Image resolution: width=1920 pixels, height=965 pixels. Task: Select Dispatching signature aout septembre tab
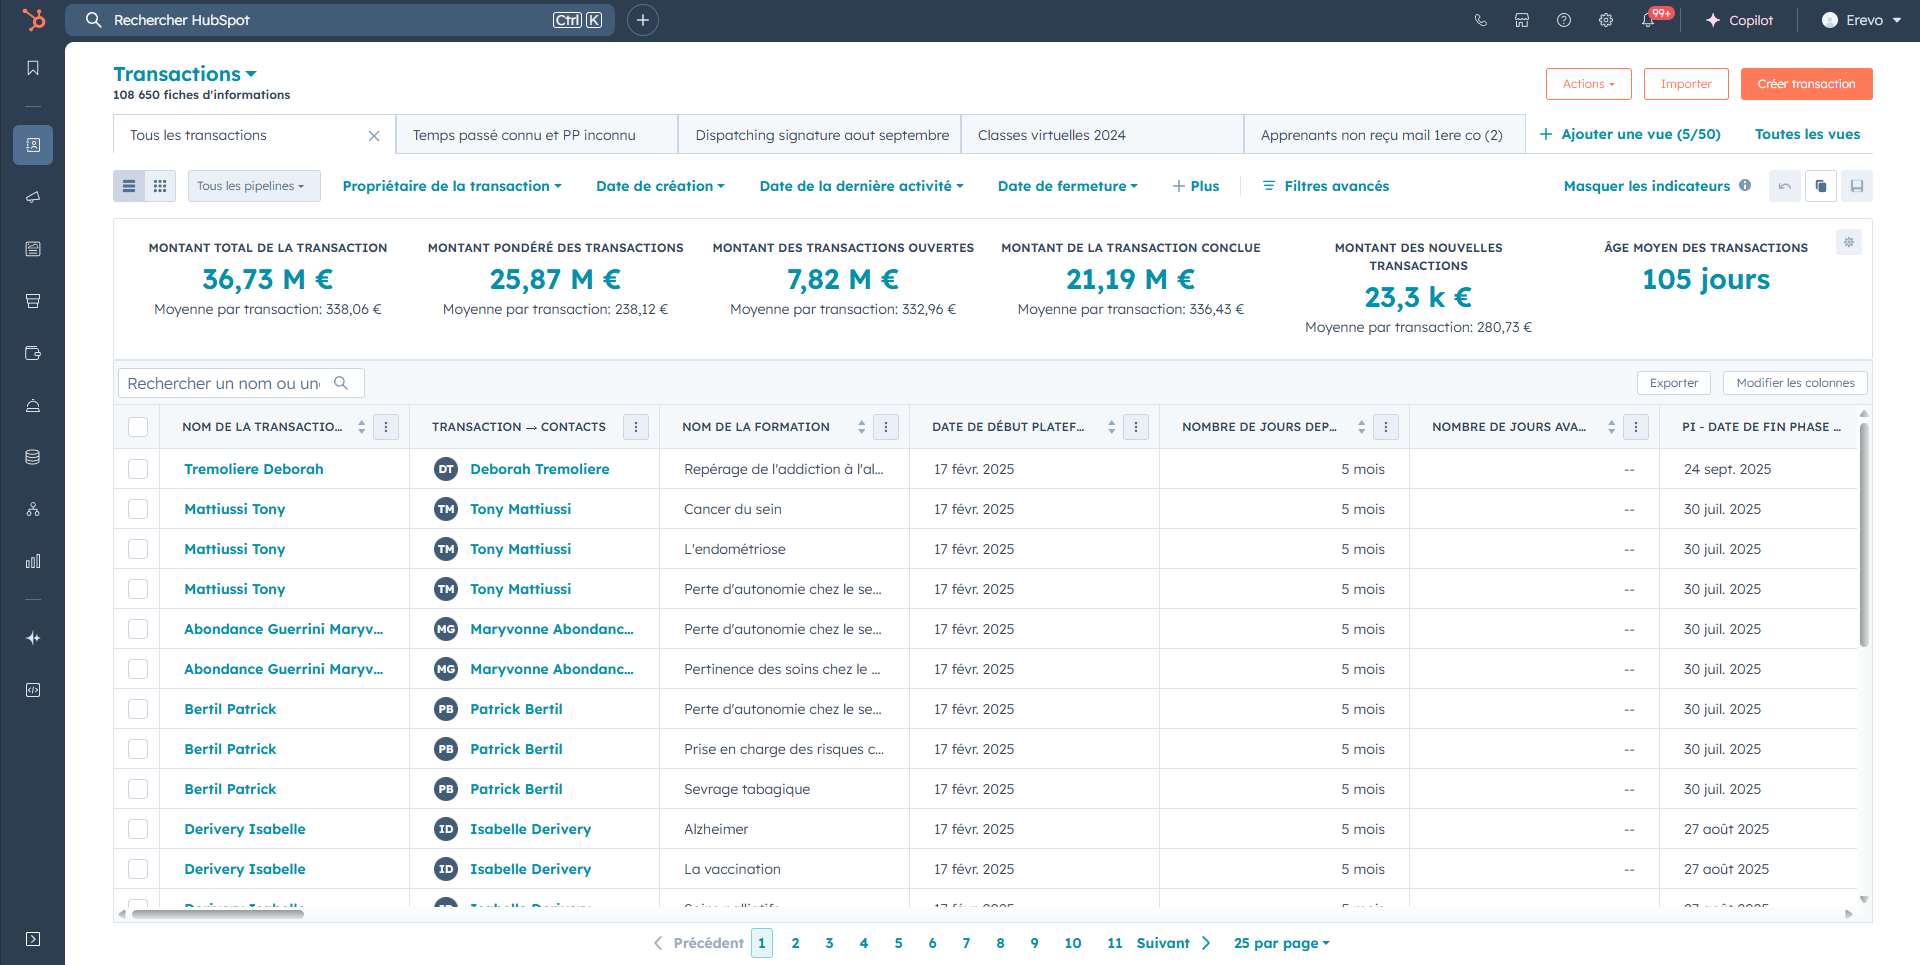tap(820, 135)
